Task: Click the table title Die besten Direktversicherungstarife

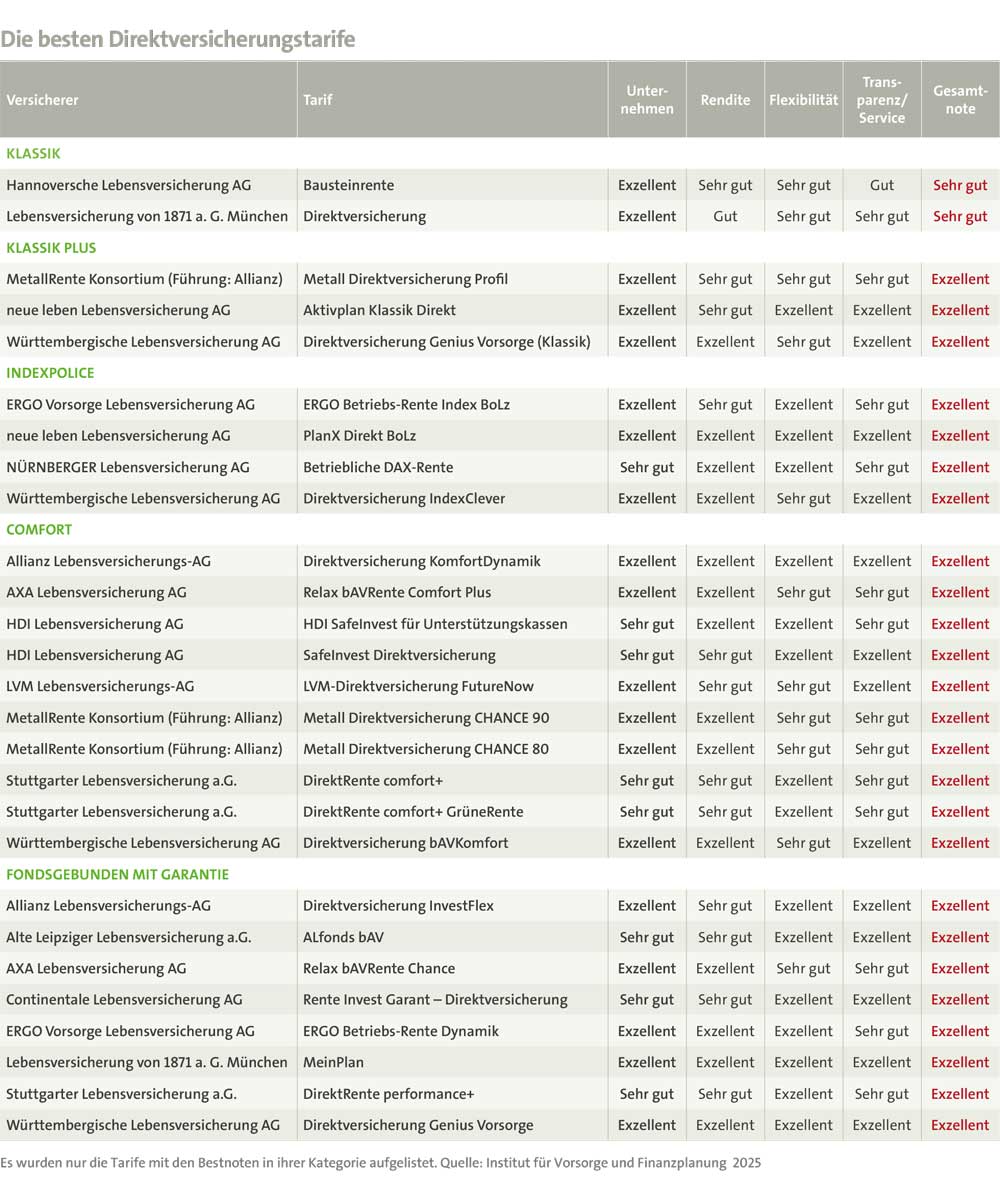Action: [177, 39]
